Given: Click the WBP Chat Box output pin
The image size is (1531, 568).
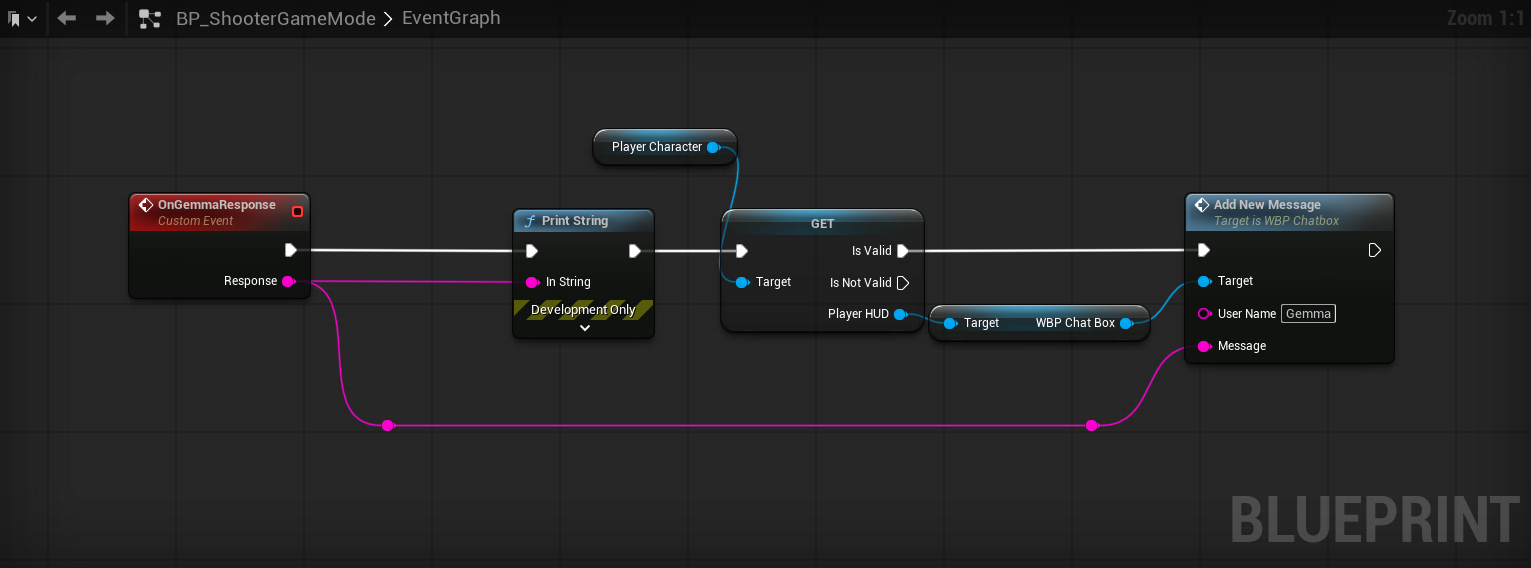Looking at the screenshot, I should (x=1126, y=323).
